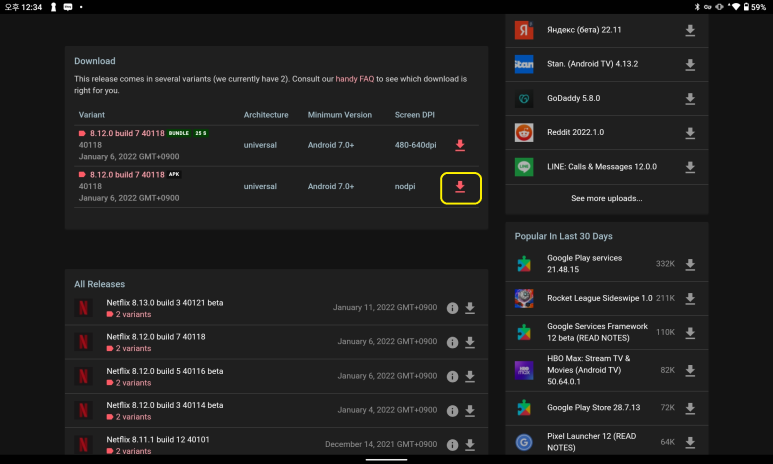Open Reddit app icon
The height and width of the screenshot is (464, 773).
tap(524, 133)
